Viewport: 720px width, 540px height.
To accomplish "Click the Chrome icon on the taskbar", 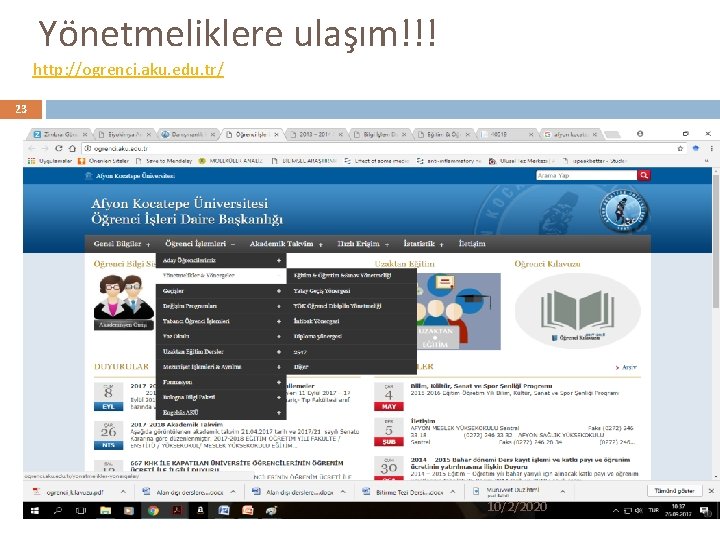I will tap(153, 510).
